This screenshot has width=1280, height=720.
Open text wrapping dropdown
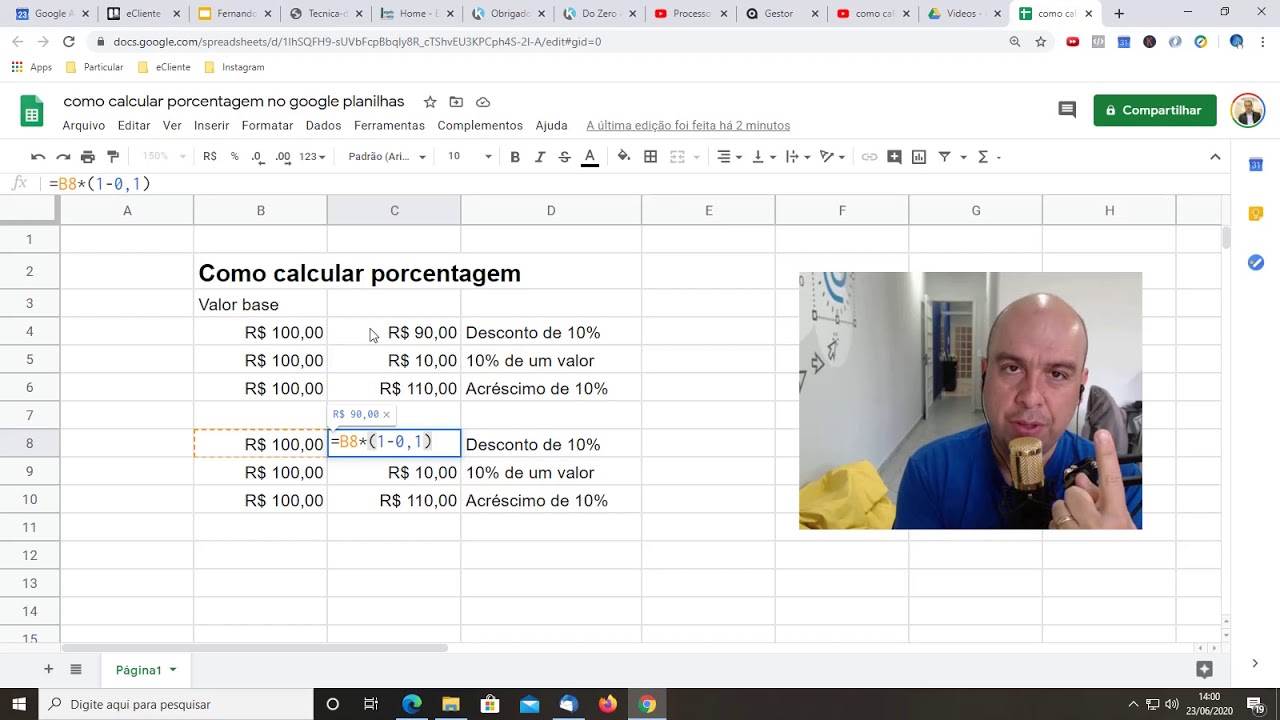point(797,157)
